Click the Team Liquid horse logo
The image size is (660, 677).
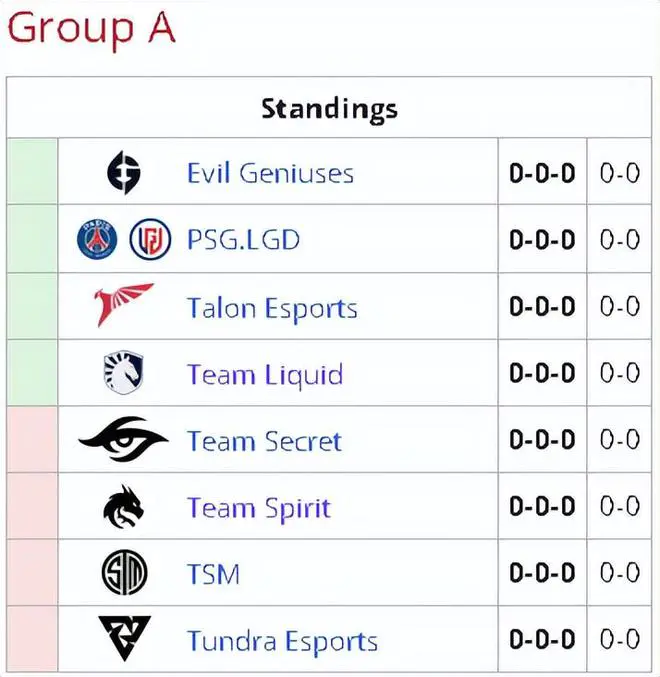123,372
